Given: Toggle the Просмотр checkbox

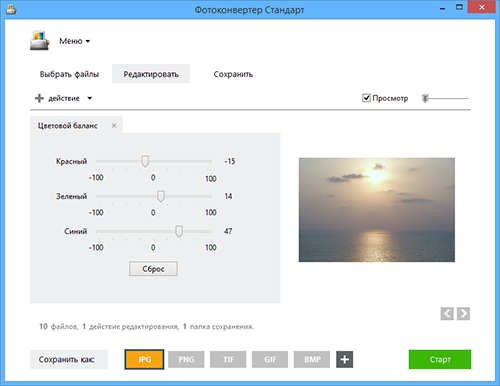Looking at the screenshot, I should click(366, 98).
